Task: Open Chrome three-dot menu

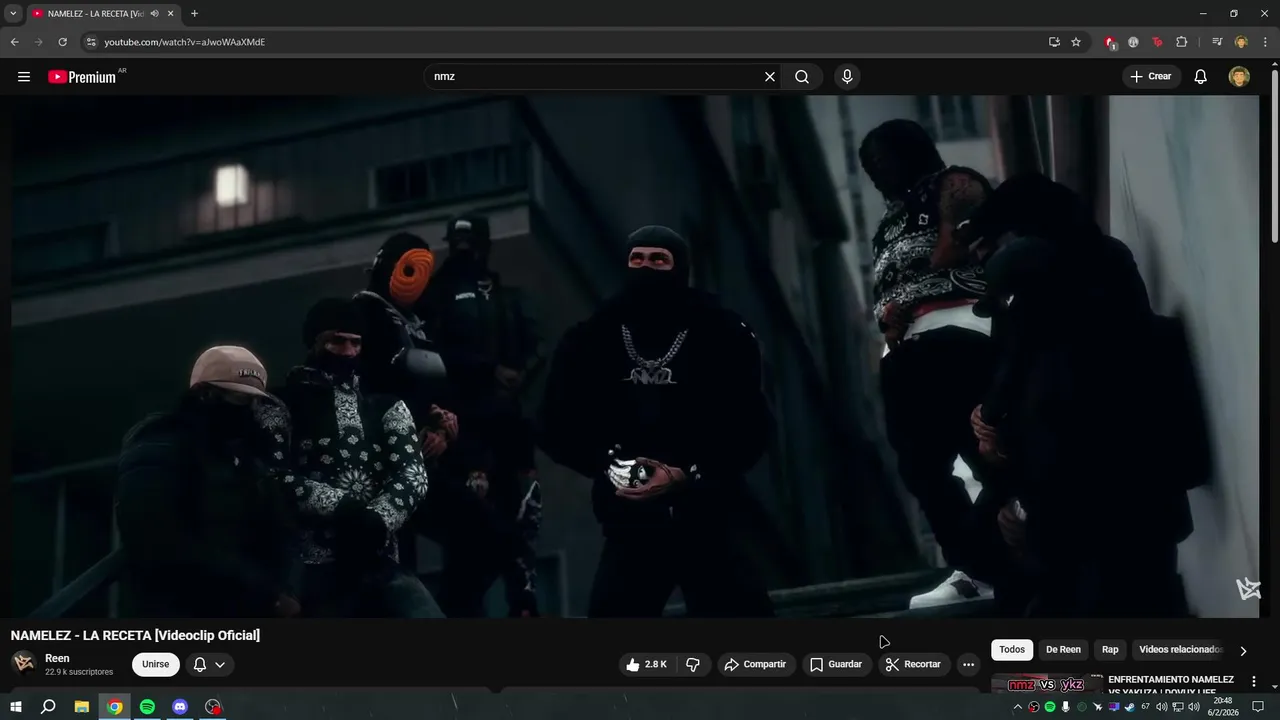Action: [1265, 42]
